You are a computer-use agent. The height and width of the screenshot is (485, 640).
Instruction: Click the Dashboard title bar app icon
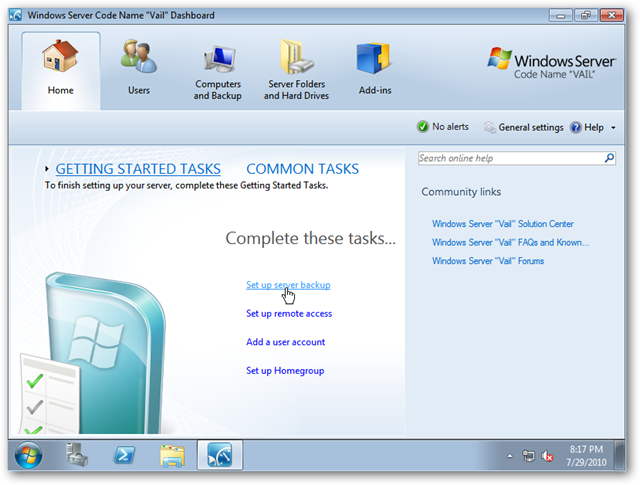16,16
